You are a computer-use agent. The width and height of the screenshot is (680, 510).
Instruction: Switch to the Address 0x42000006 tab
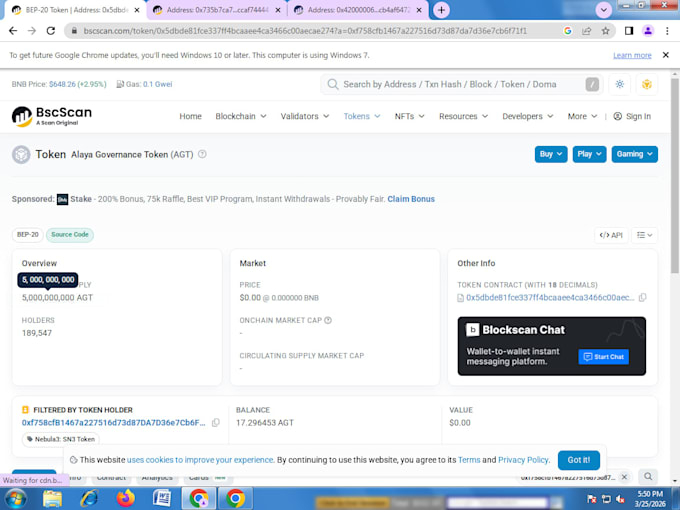tap(358, 10)
